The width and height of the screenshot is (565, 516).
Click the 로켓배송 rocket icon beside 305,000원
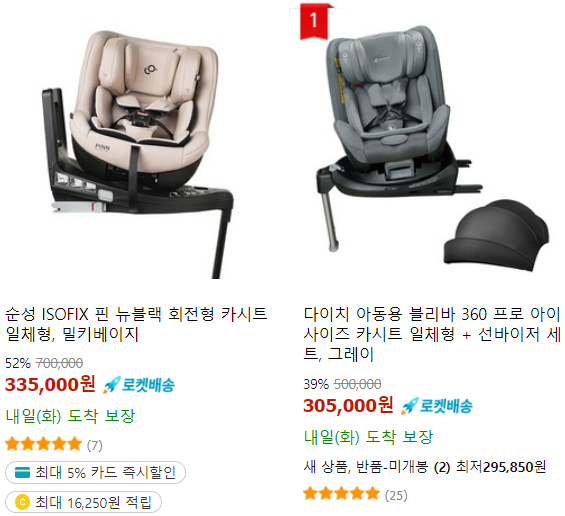[410, 406]
